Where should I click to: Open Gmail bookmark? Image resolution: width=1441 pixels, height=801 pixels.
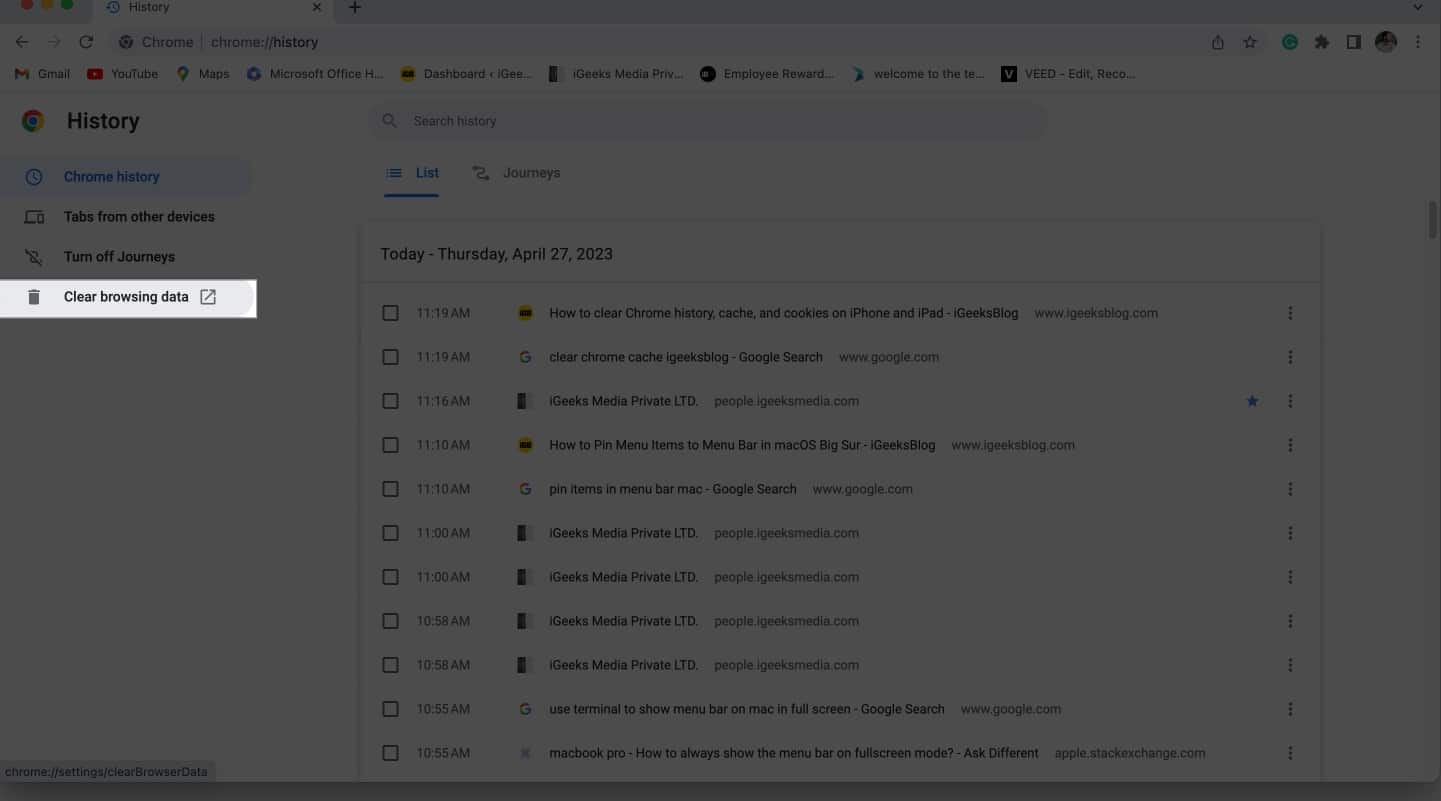pyautogui.click(x=42, y=74)
